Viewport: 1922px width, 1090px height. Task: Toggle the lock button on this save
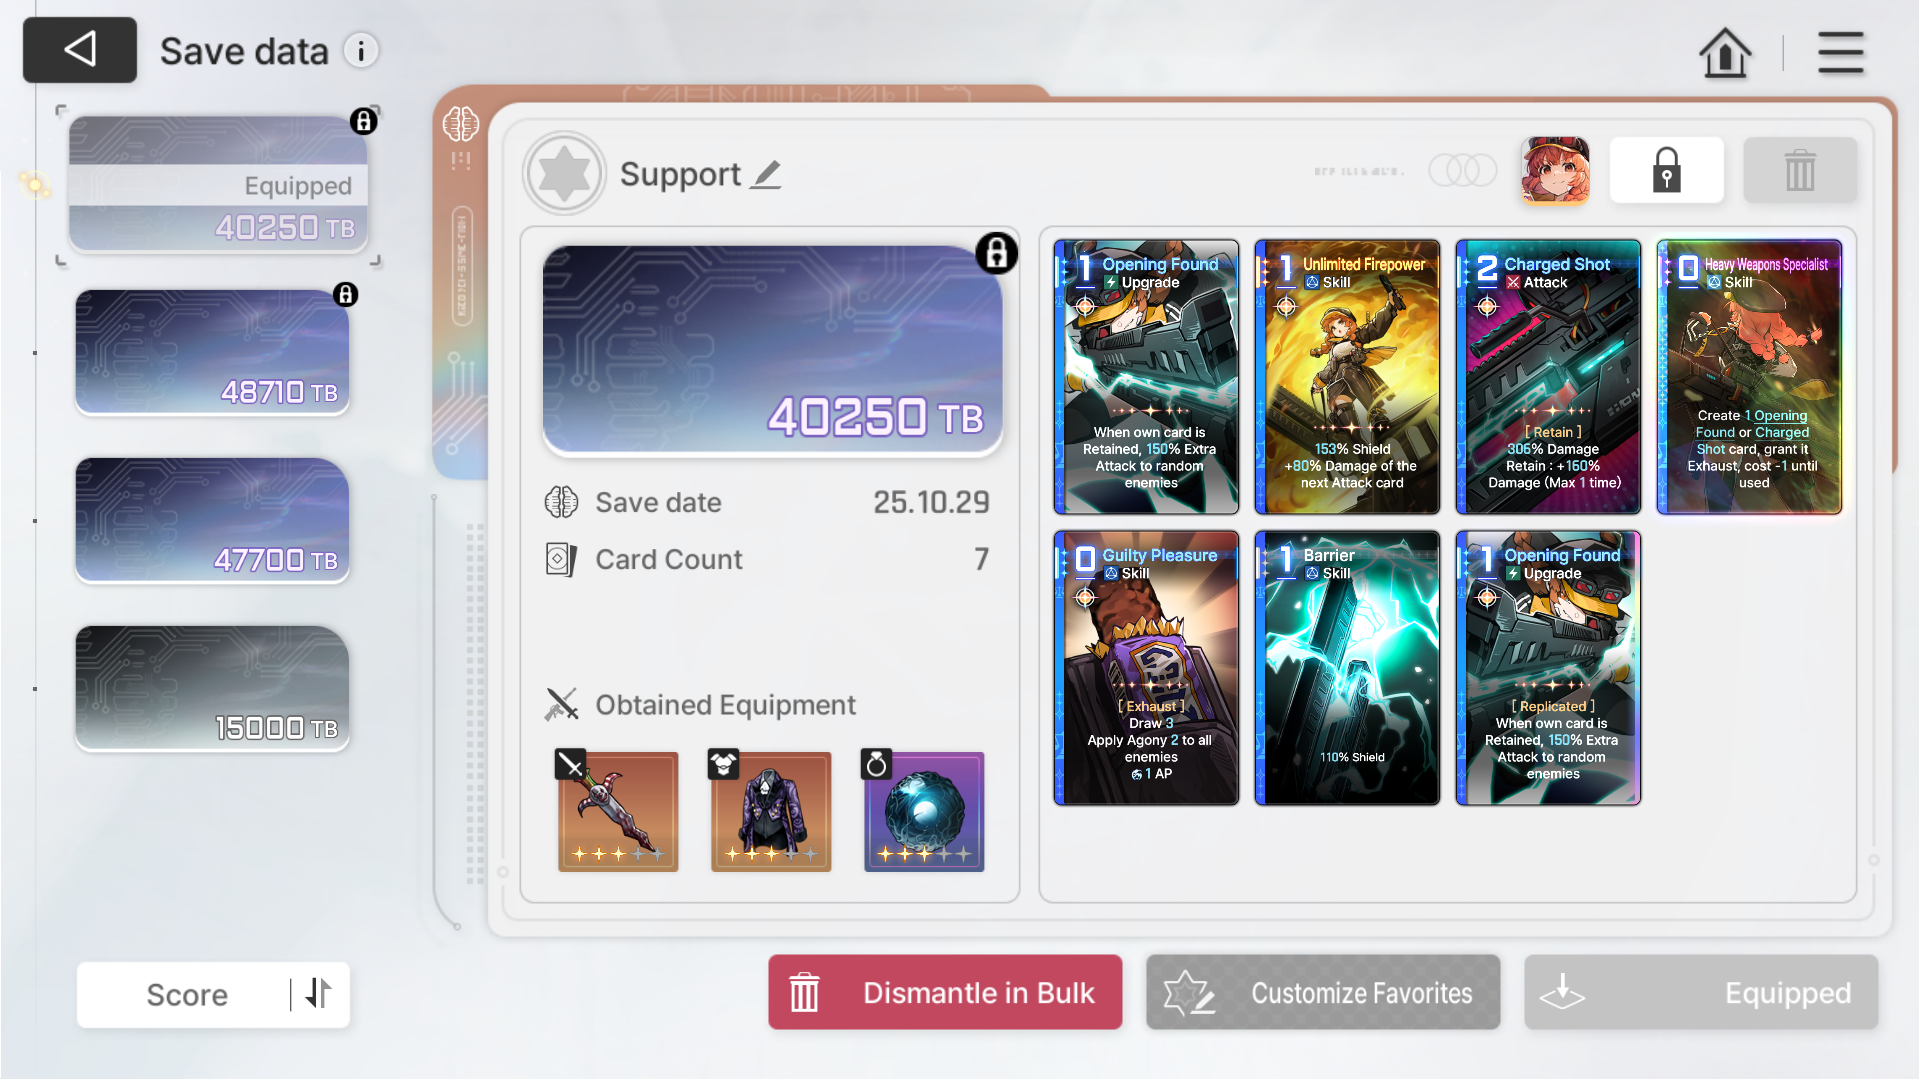click(x=1666, y=171)
